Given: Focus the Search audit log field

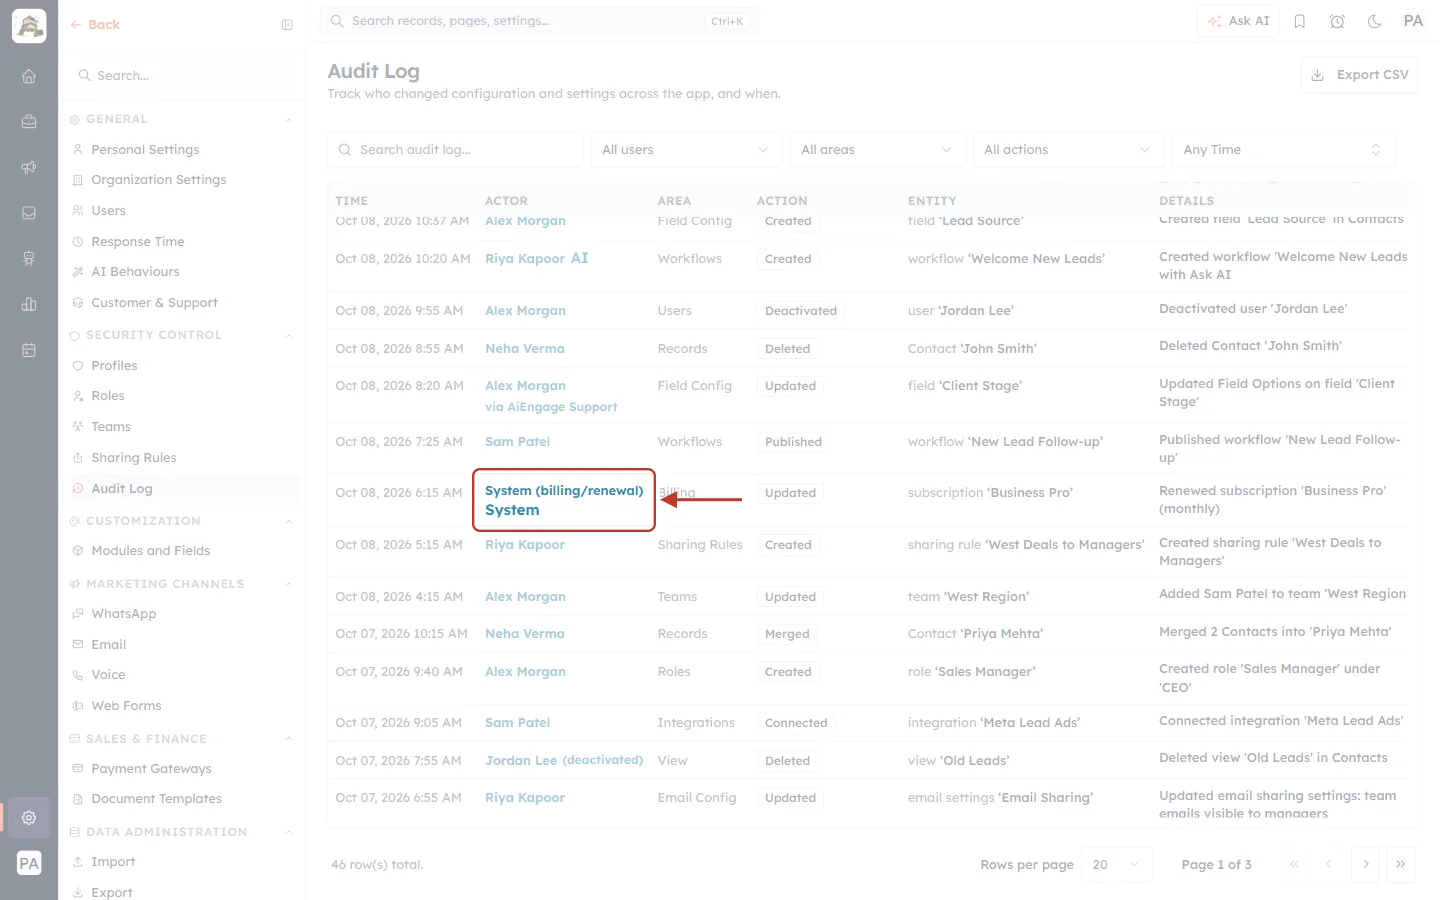Looking at the screenshot, I should pyautogui.click(x=455, y=150).
